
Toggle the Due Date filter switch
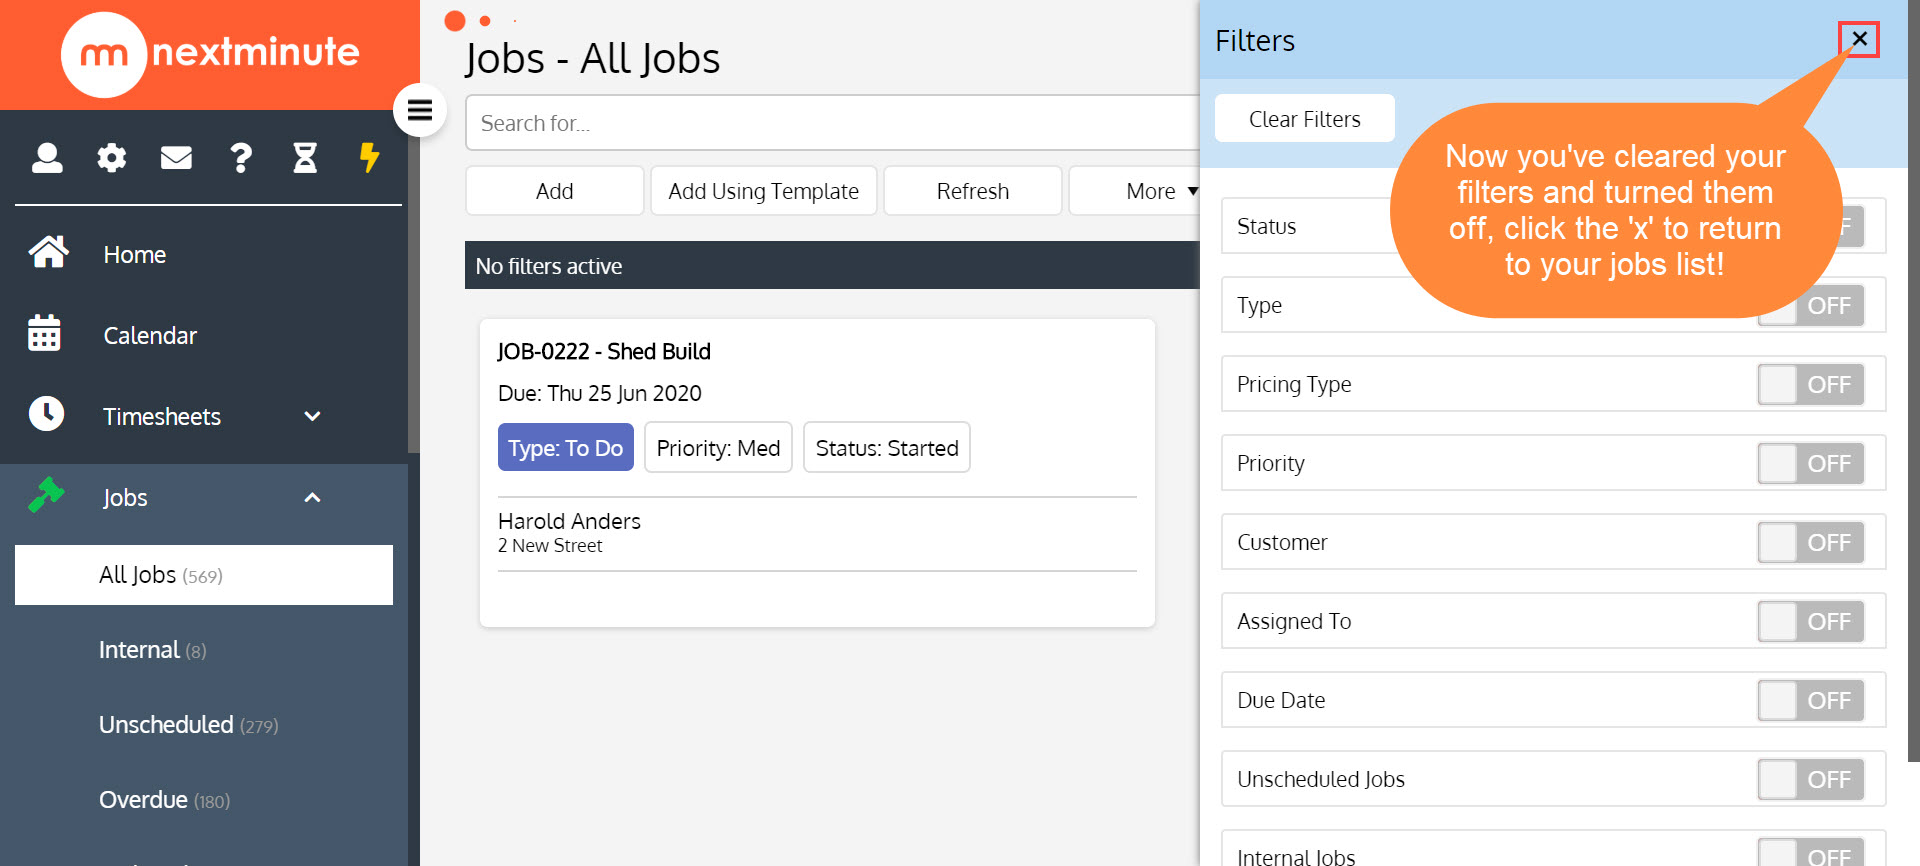[x=1811, y=701]
